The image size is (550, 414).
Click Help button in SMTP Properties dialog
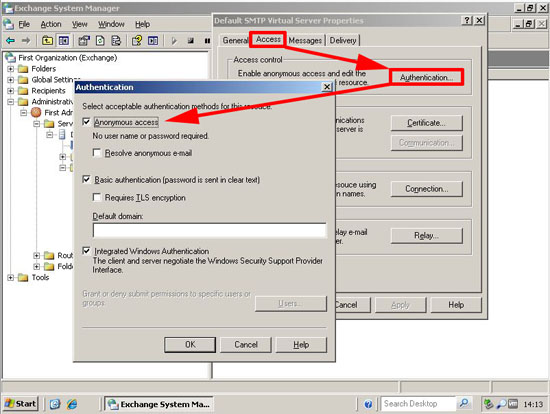pyautogui.click(x=456, y=305)
